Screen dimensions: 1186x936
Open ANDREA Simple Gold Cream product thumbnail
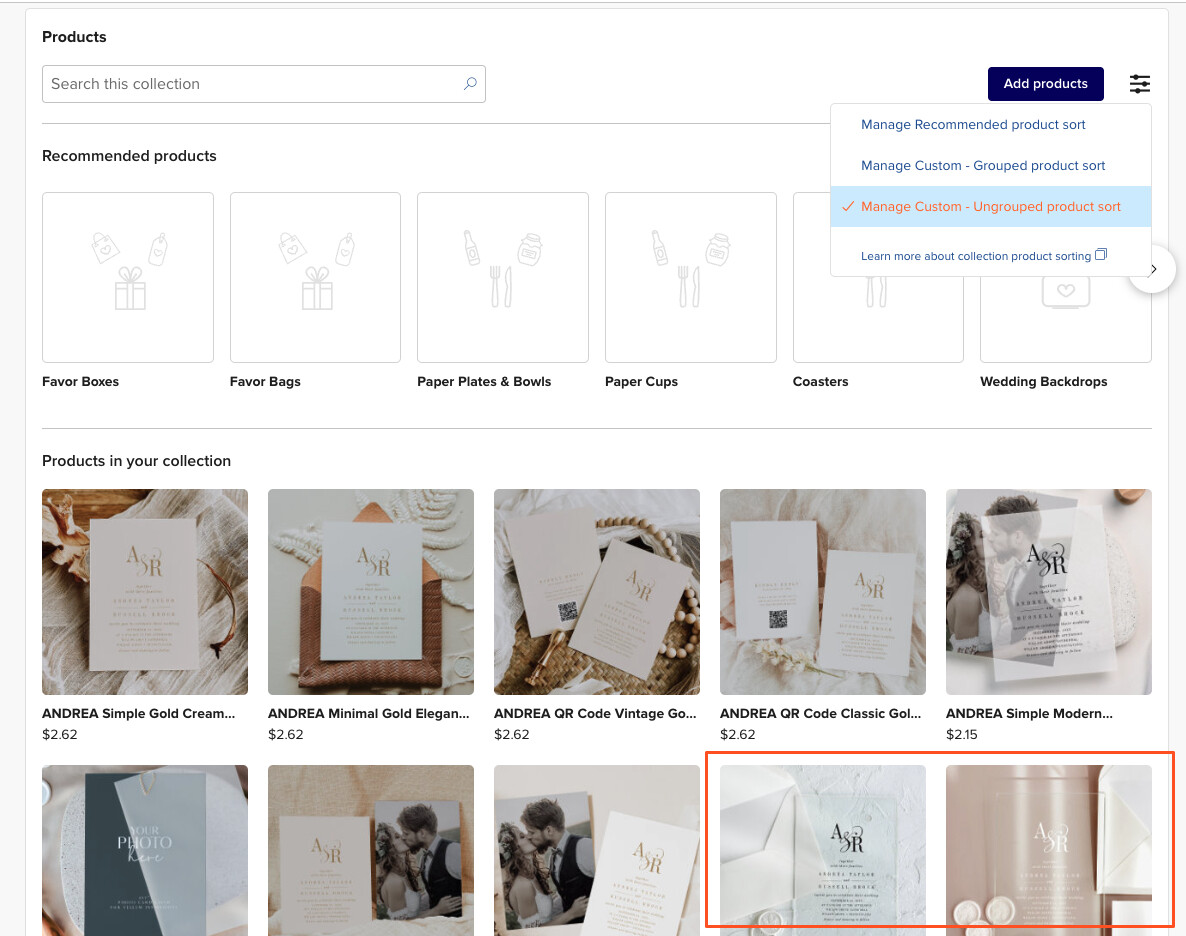tap(145, 592)
